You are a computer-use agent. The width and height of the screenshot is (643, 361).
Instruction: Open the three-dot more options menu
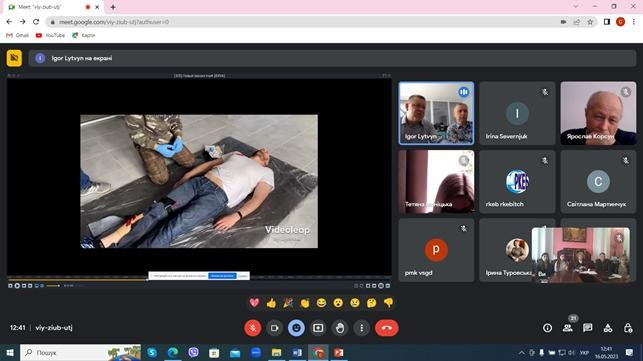click(x=361, y=328)
